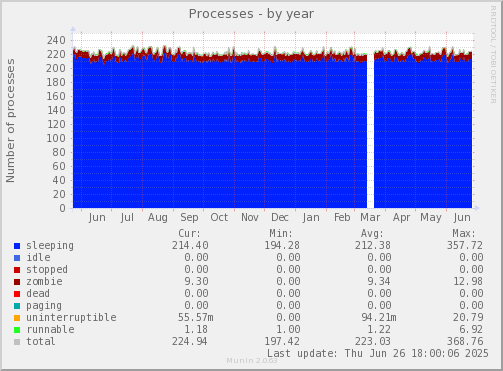
Task: Click the 'stopped' legend label
Action: coord(47,269)
